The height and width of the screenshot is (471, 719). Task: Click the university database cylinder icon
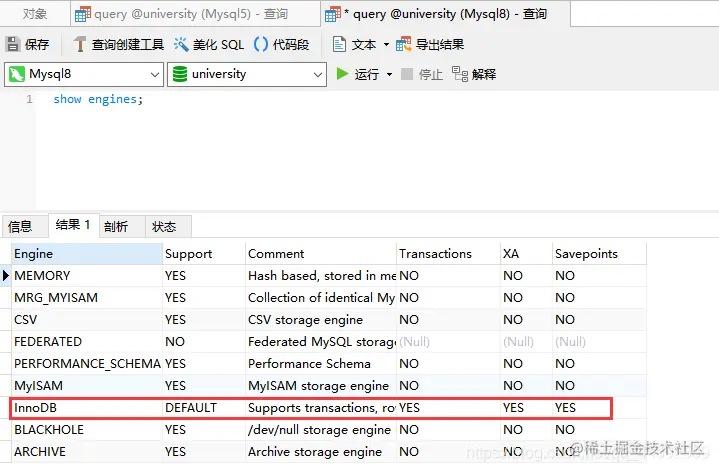pyautogui.click(x=180, y=74)
